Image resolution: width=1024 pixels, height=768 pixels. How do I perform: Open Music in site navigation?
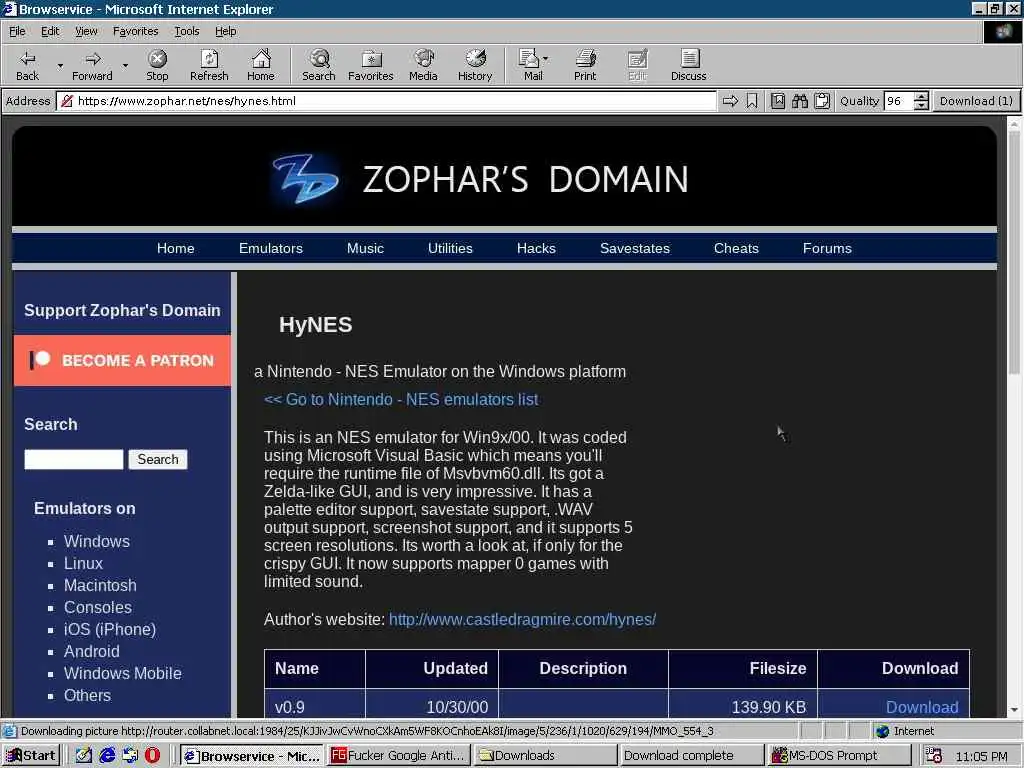365,248
